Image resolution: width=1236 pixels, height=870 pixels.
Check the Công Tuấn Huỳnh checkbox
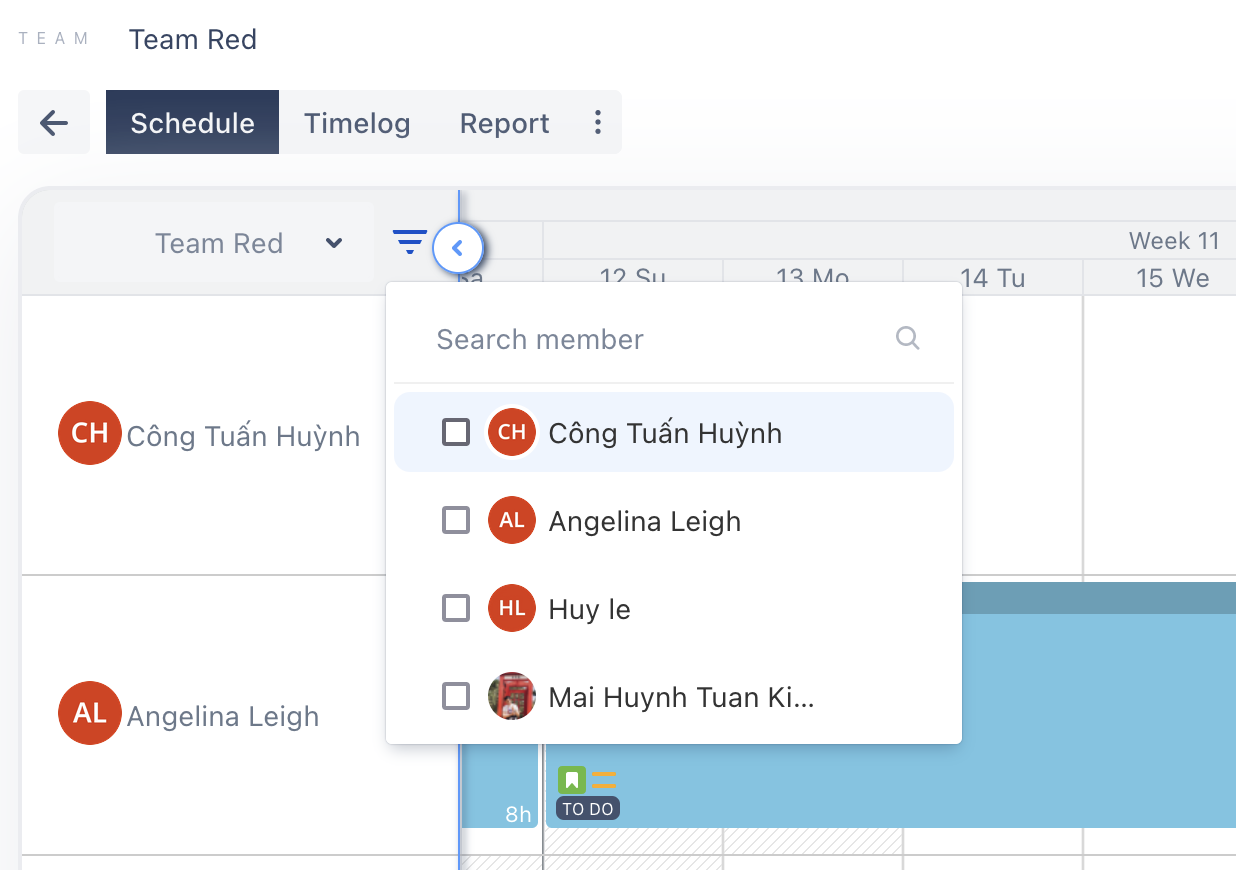(456, 432)
